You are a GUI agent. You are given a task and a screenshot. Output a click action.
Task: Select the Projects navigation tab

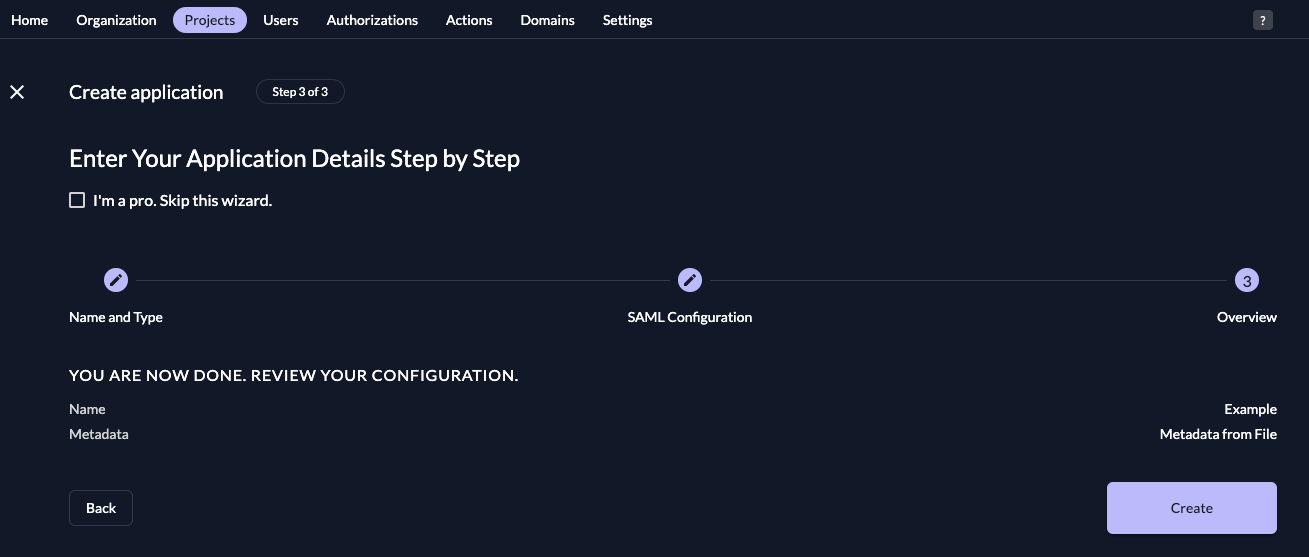click(210, 20)
